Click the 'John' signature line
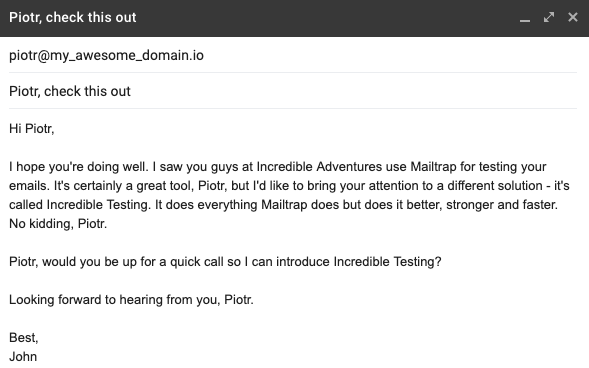Viewport: 589px width, 368px height. [23, 357]
